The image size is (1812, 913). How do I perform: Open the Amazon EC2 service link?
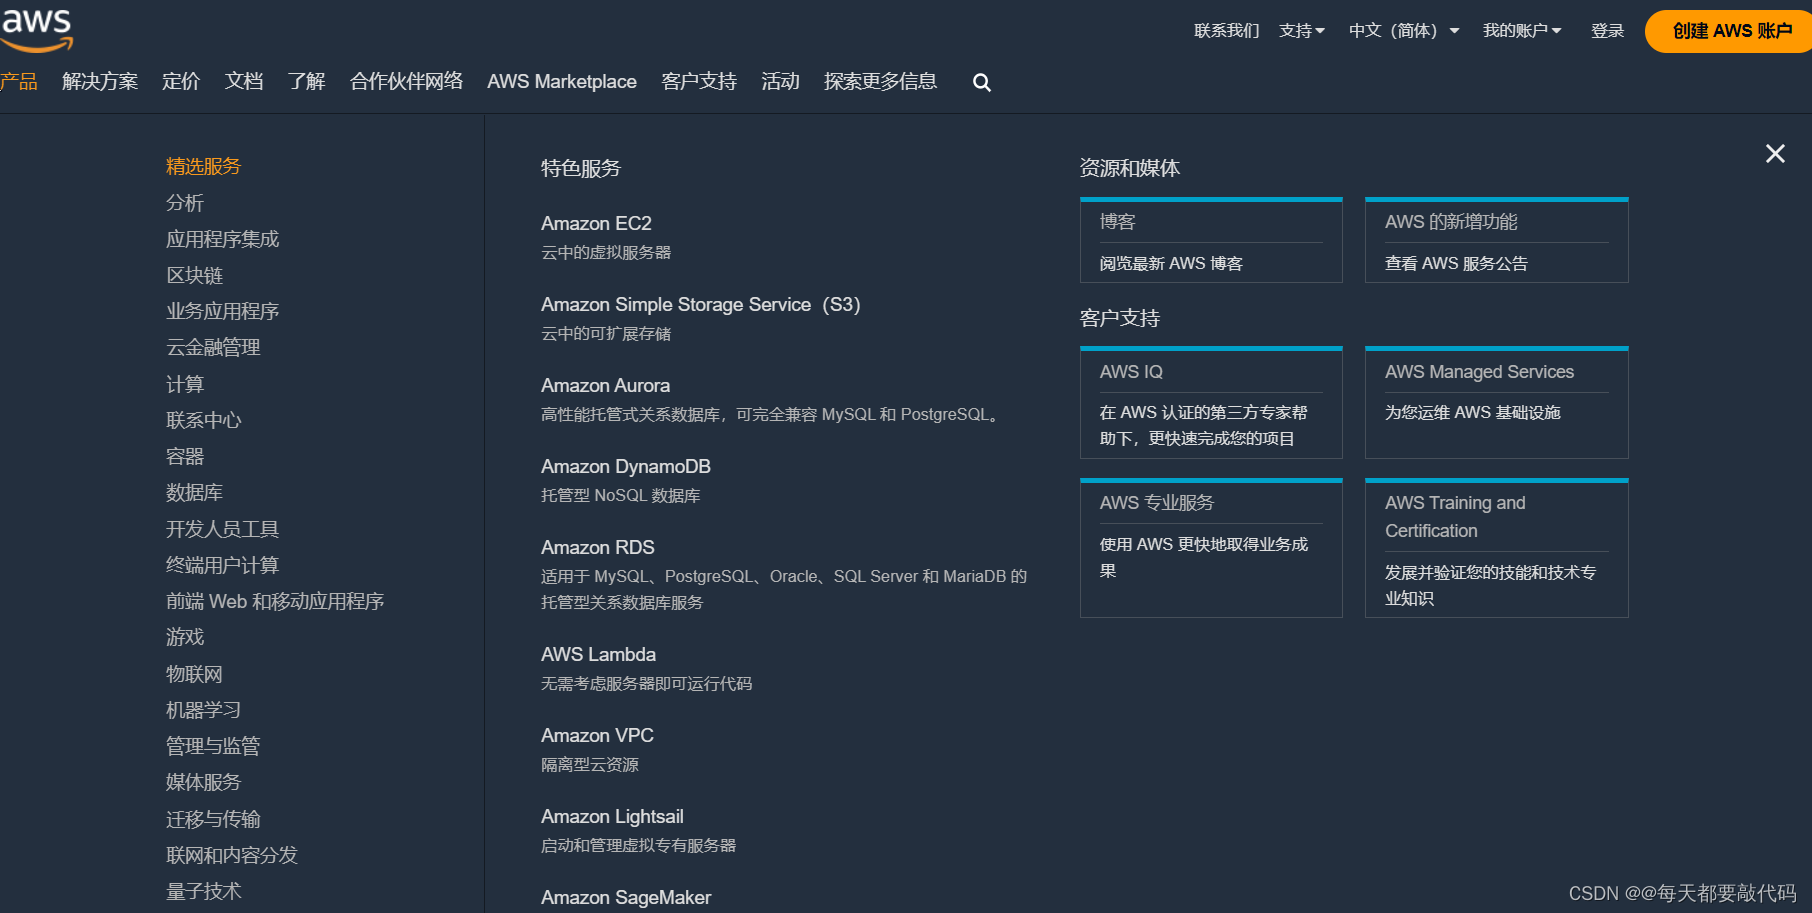[596, 223]
